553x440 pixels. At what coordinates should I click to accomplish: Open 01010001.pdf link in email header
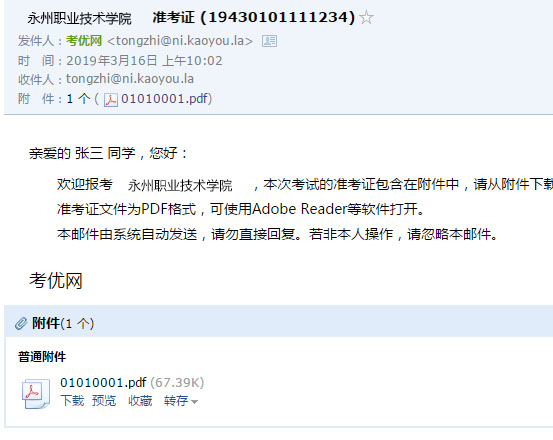click(x=165, y=99)
